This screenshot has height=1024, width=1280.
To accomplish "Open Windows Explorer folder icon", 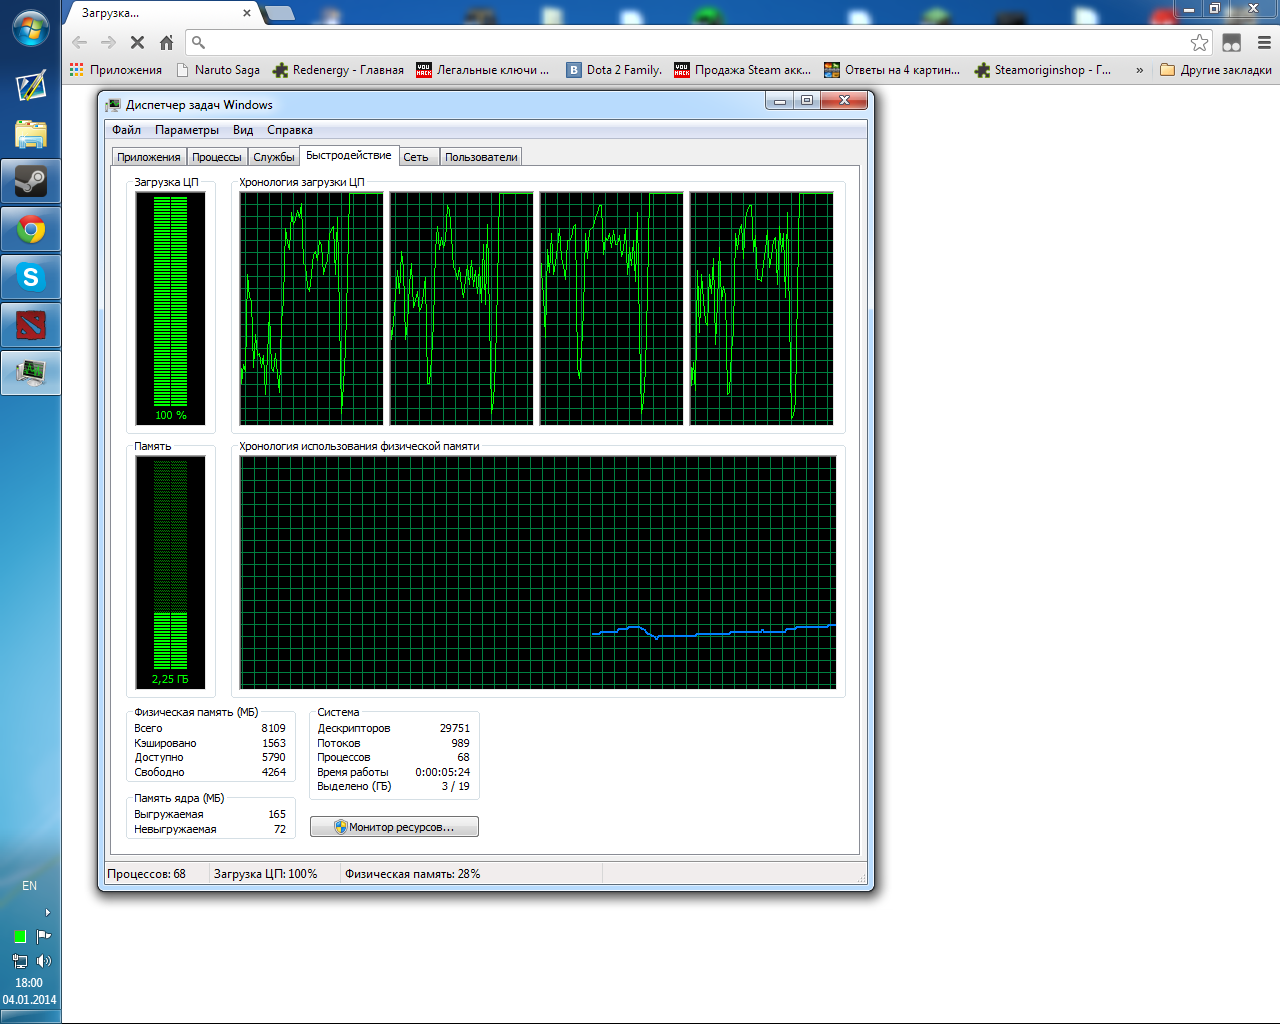I will tap(31, 134).
